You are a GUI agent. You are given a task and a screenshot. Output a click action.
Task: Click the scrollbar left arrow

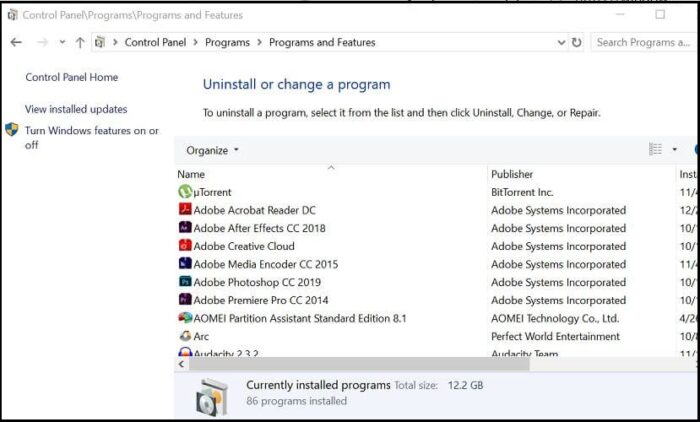[181, 364]
